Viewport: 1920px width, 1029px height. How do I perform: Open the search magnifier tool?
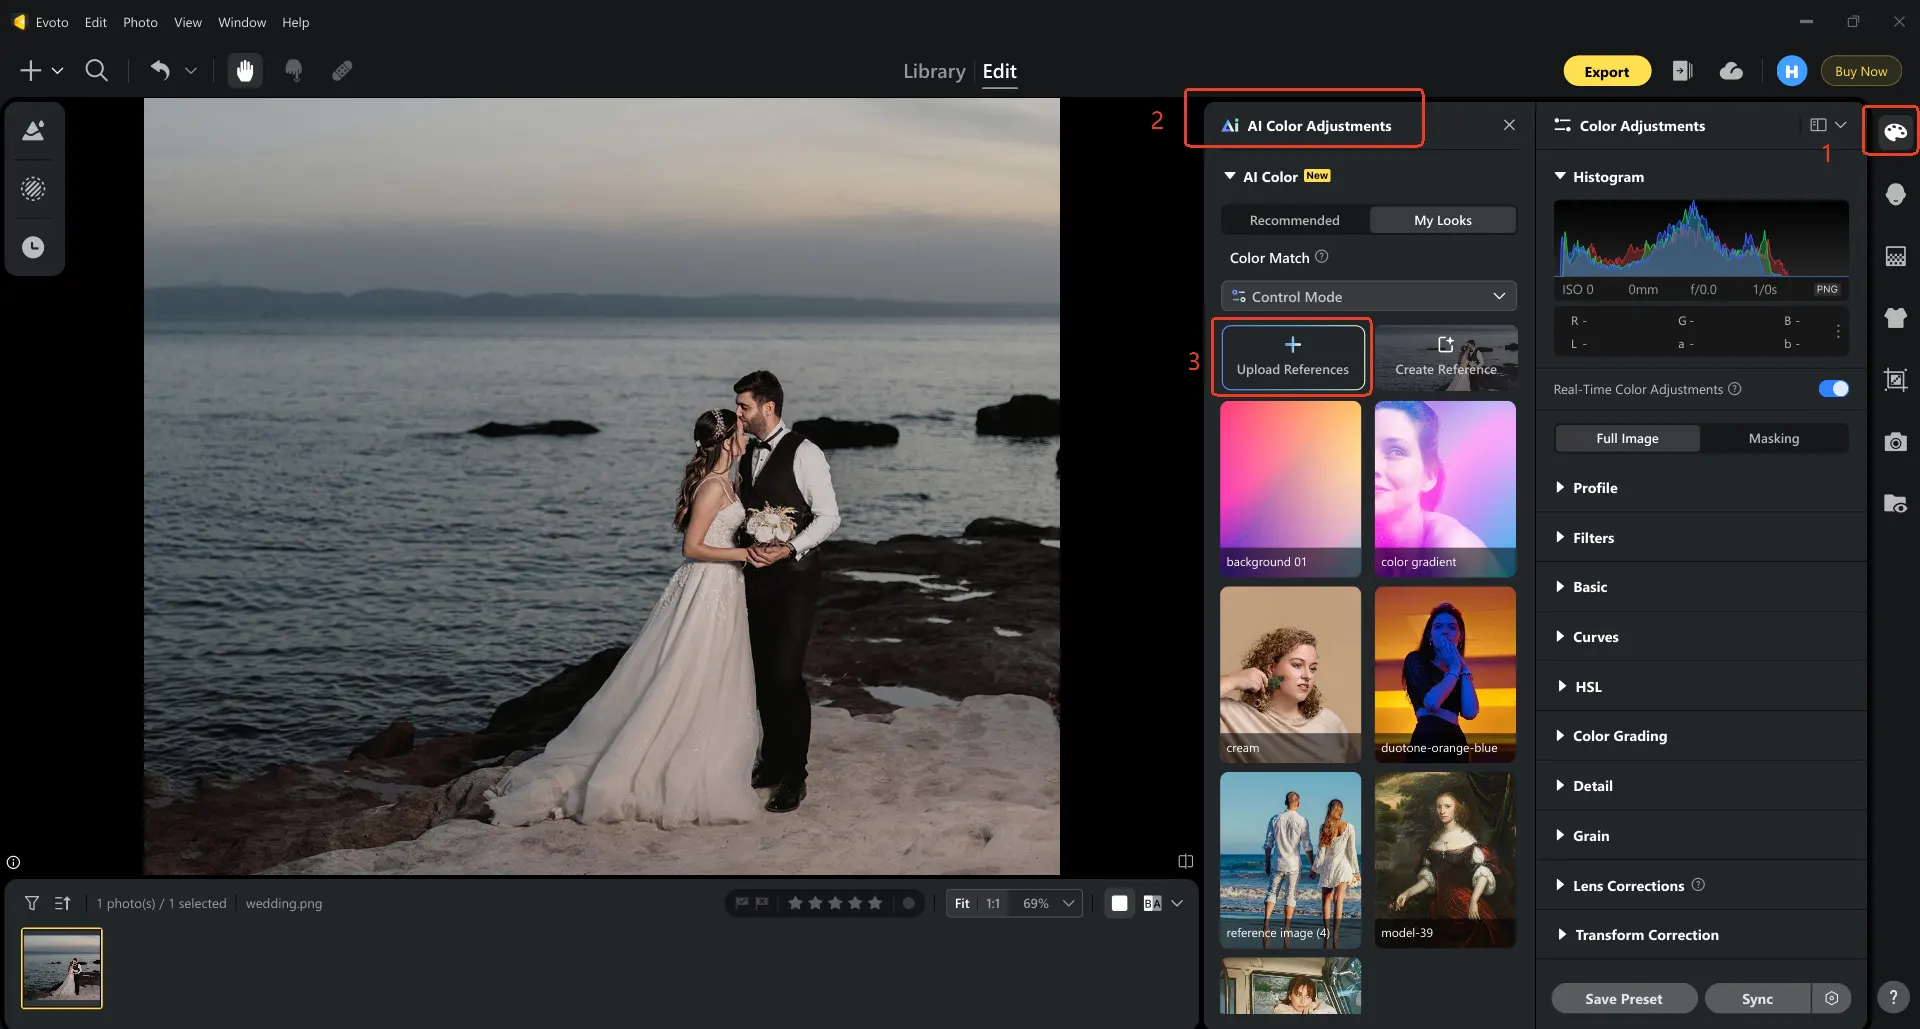click(97, 70)
